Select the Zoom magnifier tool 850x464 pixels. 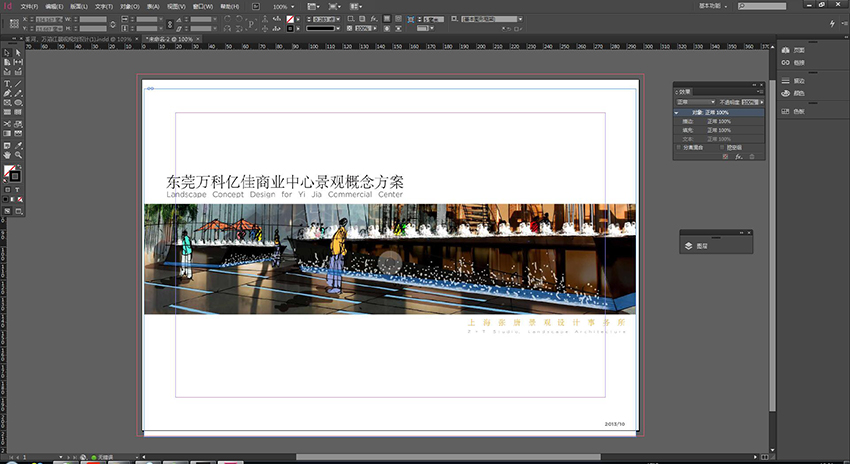(18, 154)
